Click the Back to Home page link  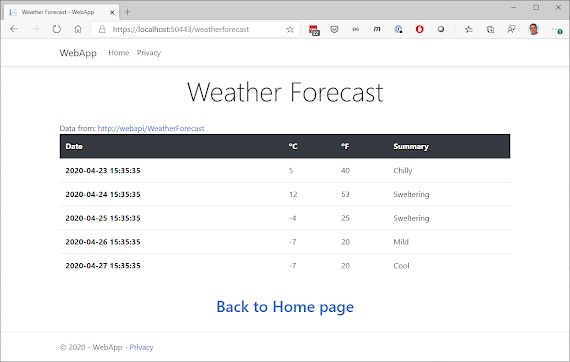coord(285,307)
